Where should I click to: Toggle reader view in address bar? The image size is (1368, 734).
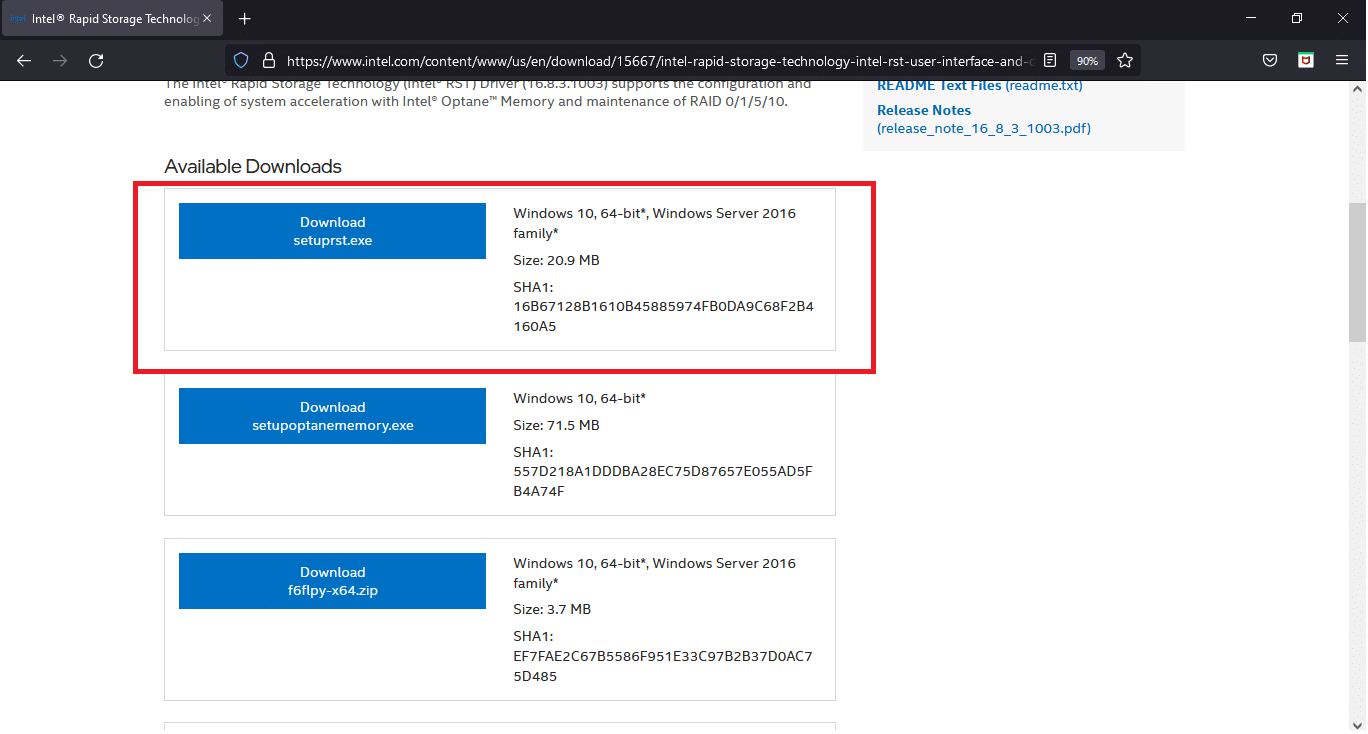1050,61
